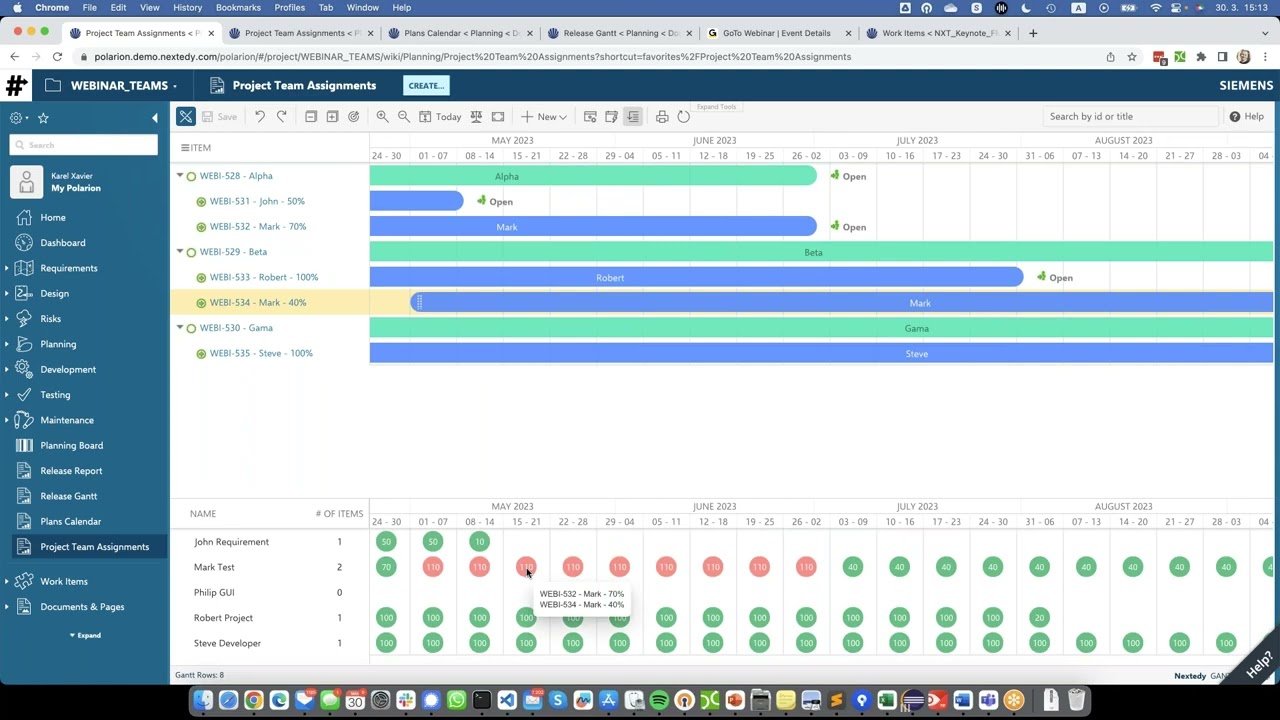Jump to Today on the timeline

point(440,117)
